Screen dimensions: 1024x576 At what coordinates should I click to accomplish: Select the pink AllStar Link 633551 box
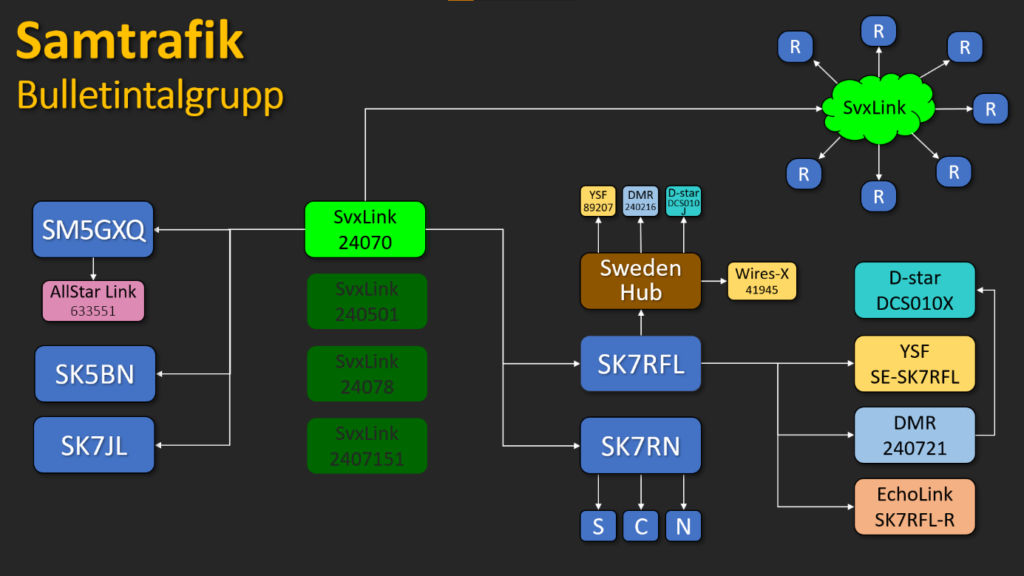coord(93,300)
